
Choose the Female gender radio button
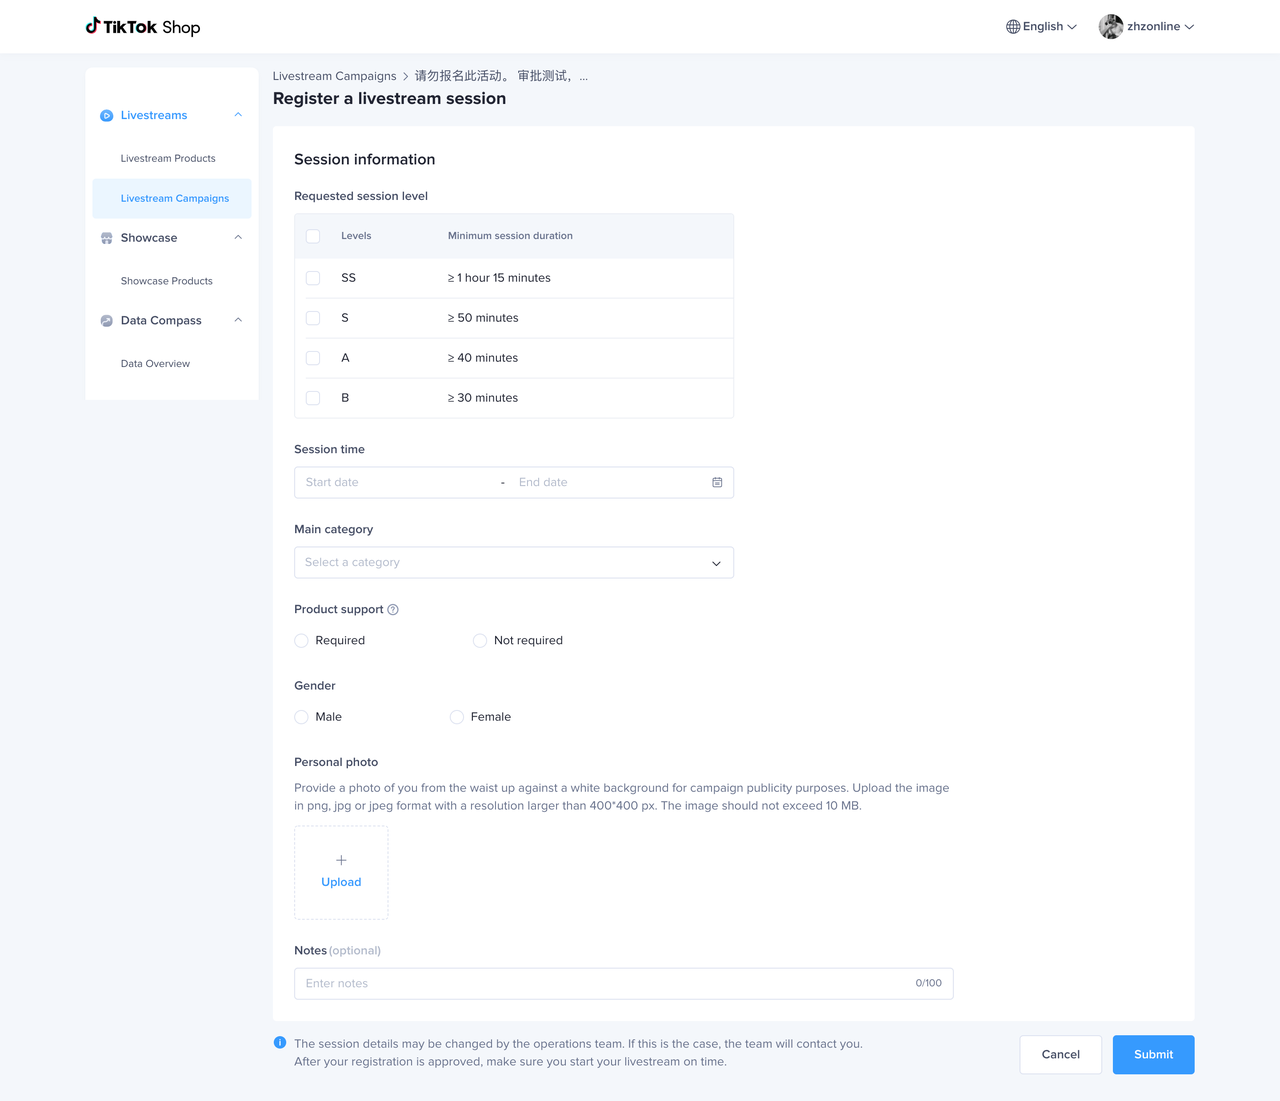(457, 717)
